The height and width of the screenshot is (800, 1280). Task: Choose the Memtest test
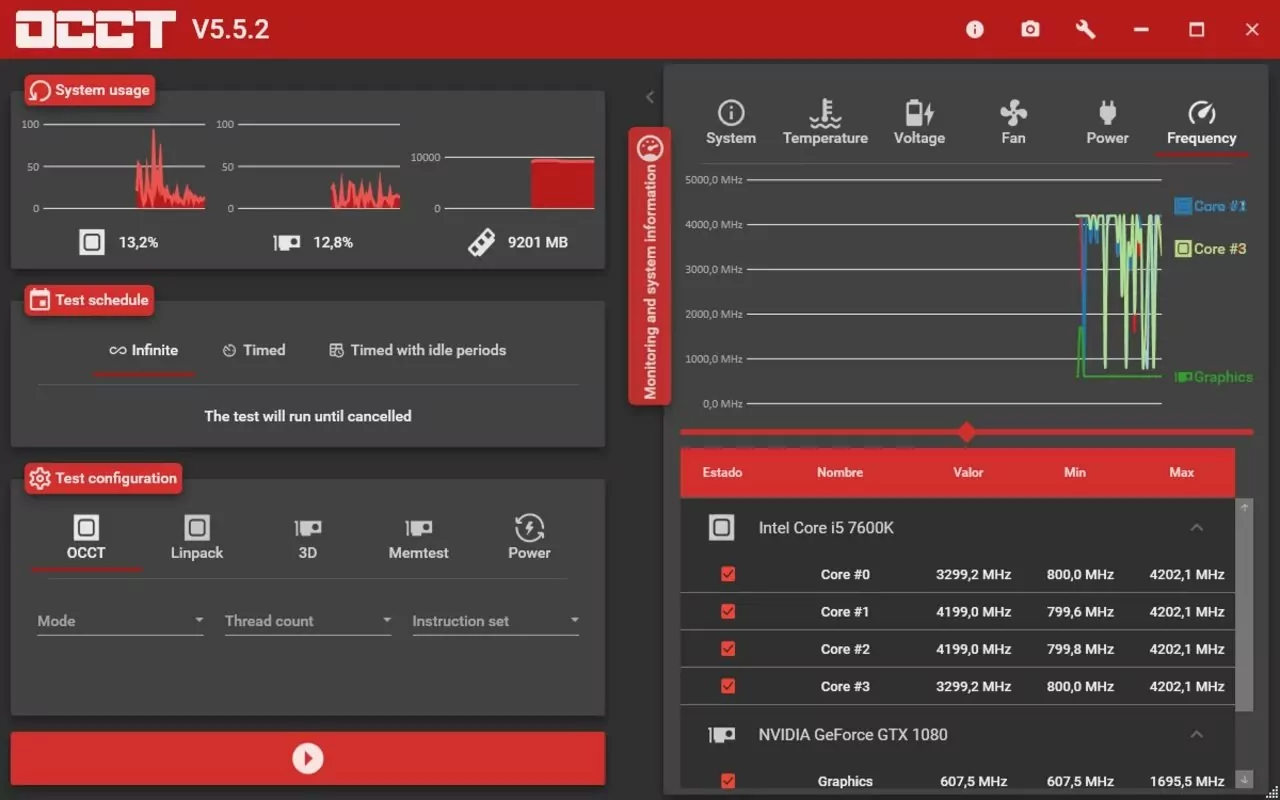(x=418, y=537)
